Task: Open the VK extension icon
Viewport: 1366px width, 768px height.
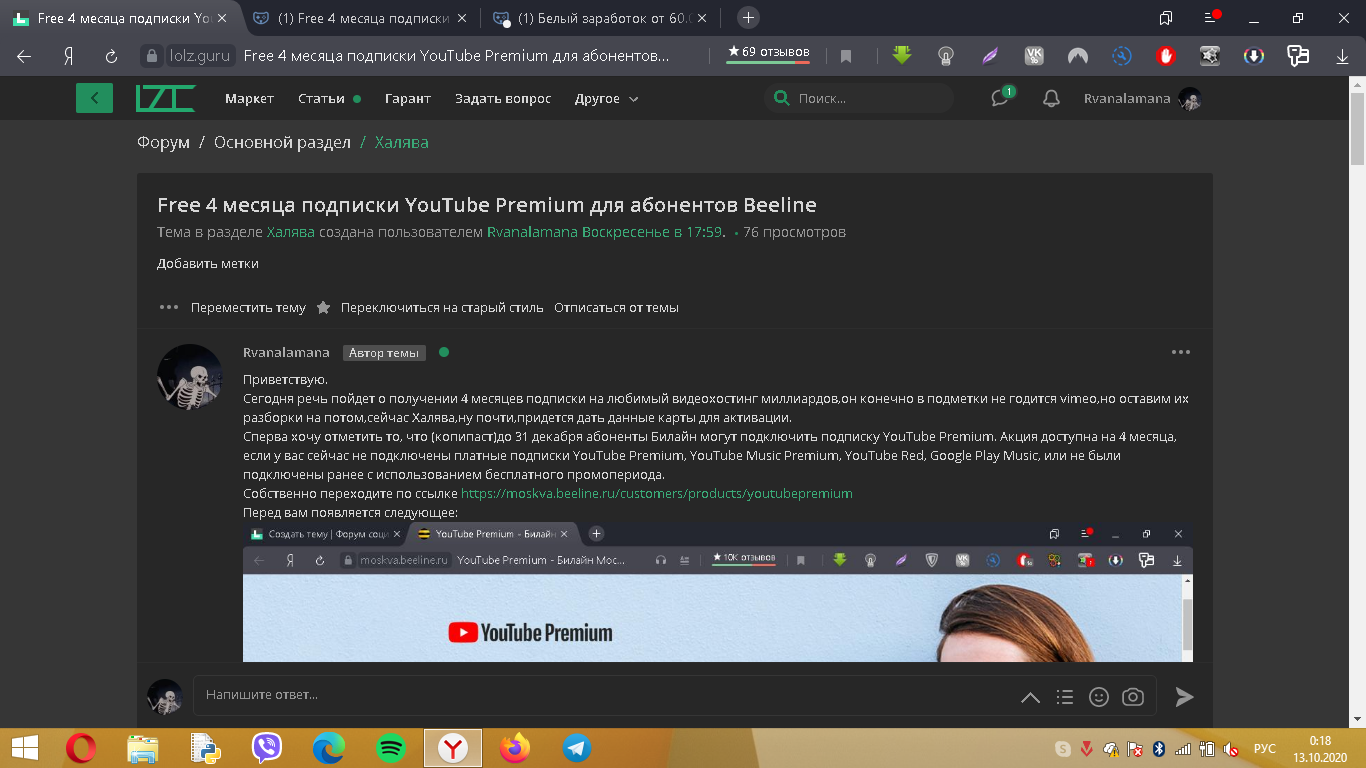Action: (1034, 56)
